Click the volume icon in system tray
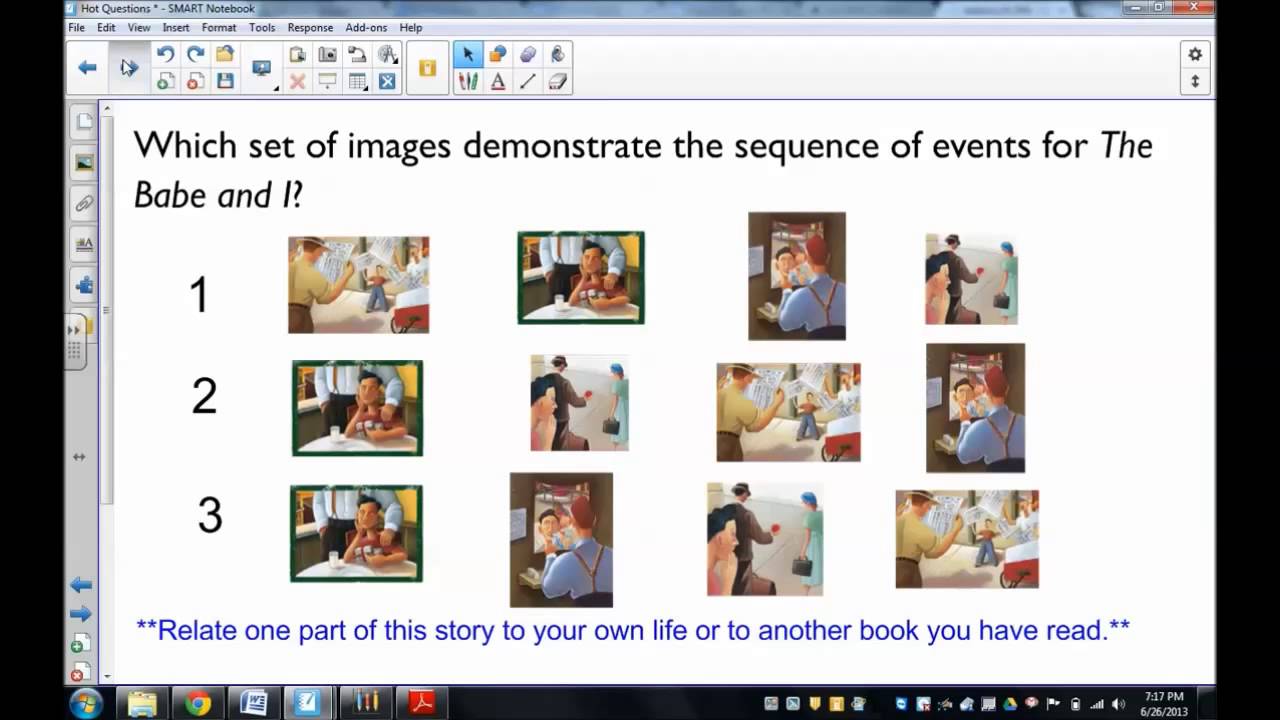The image size is (1280, 720). pos(1119,704)
